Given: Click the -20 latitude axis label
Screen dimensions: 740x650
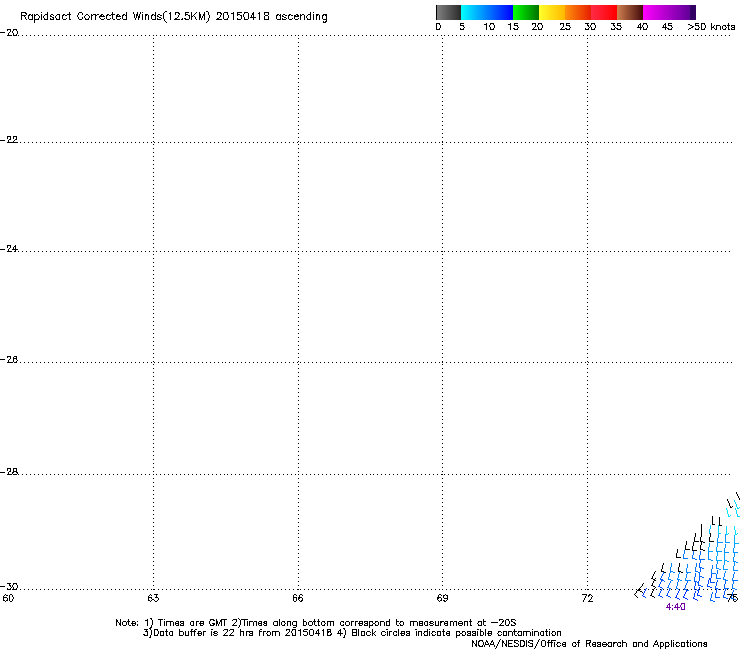Looking at the screenshot, I should [x=9, y=33].
